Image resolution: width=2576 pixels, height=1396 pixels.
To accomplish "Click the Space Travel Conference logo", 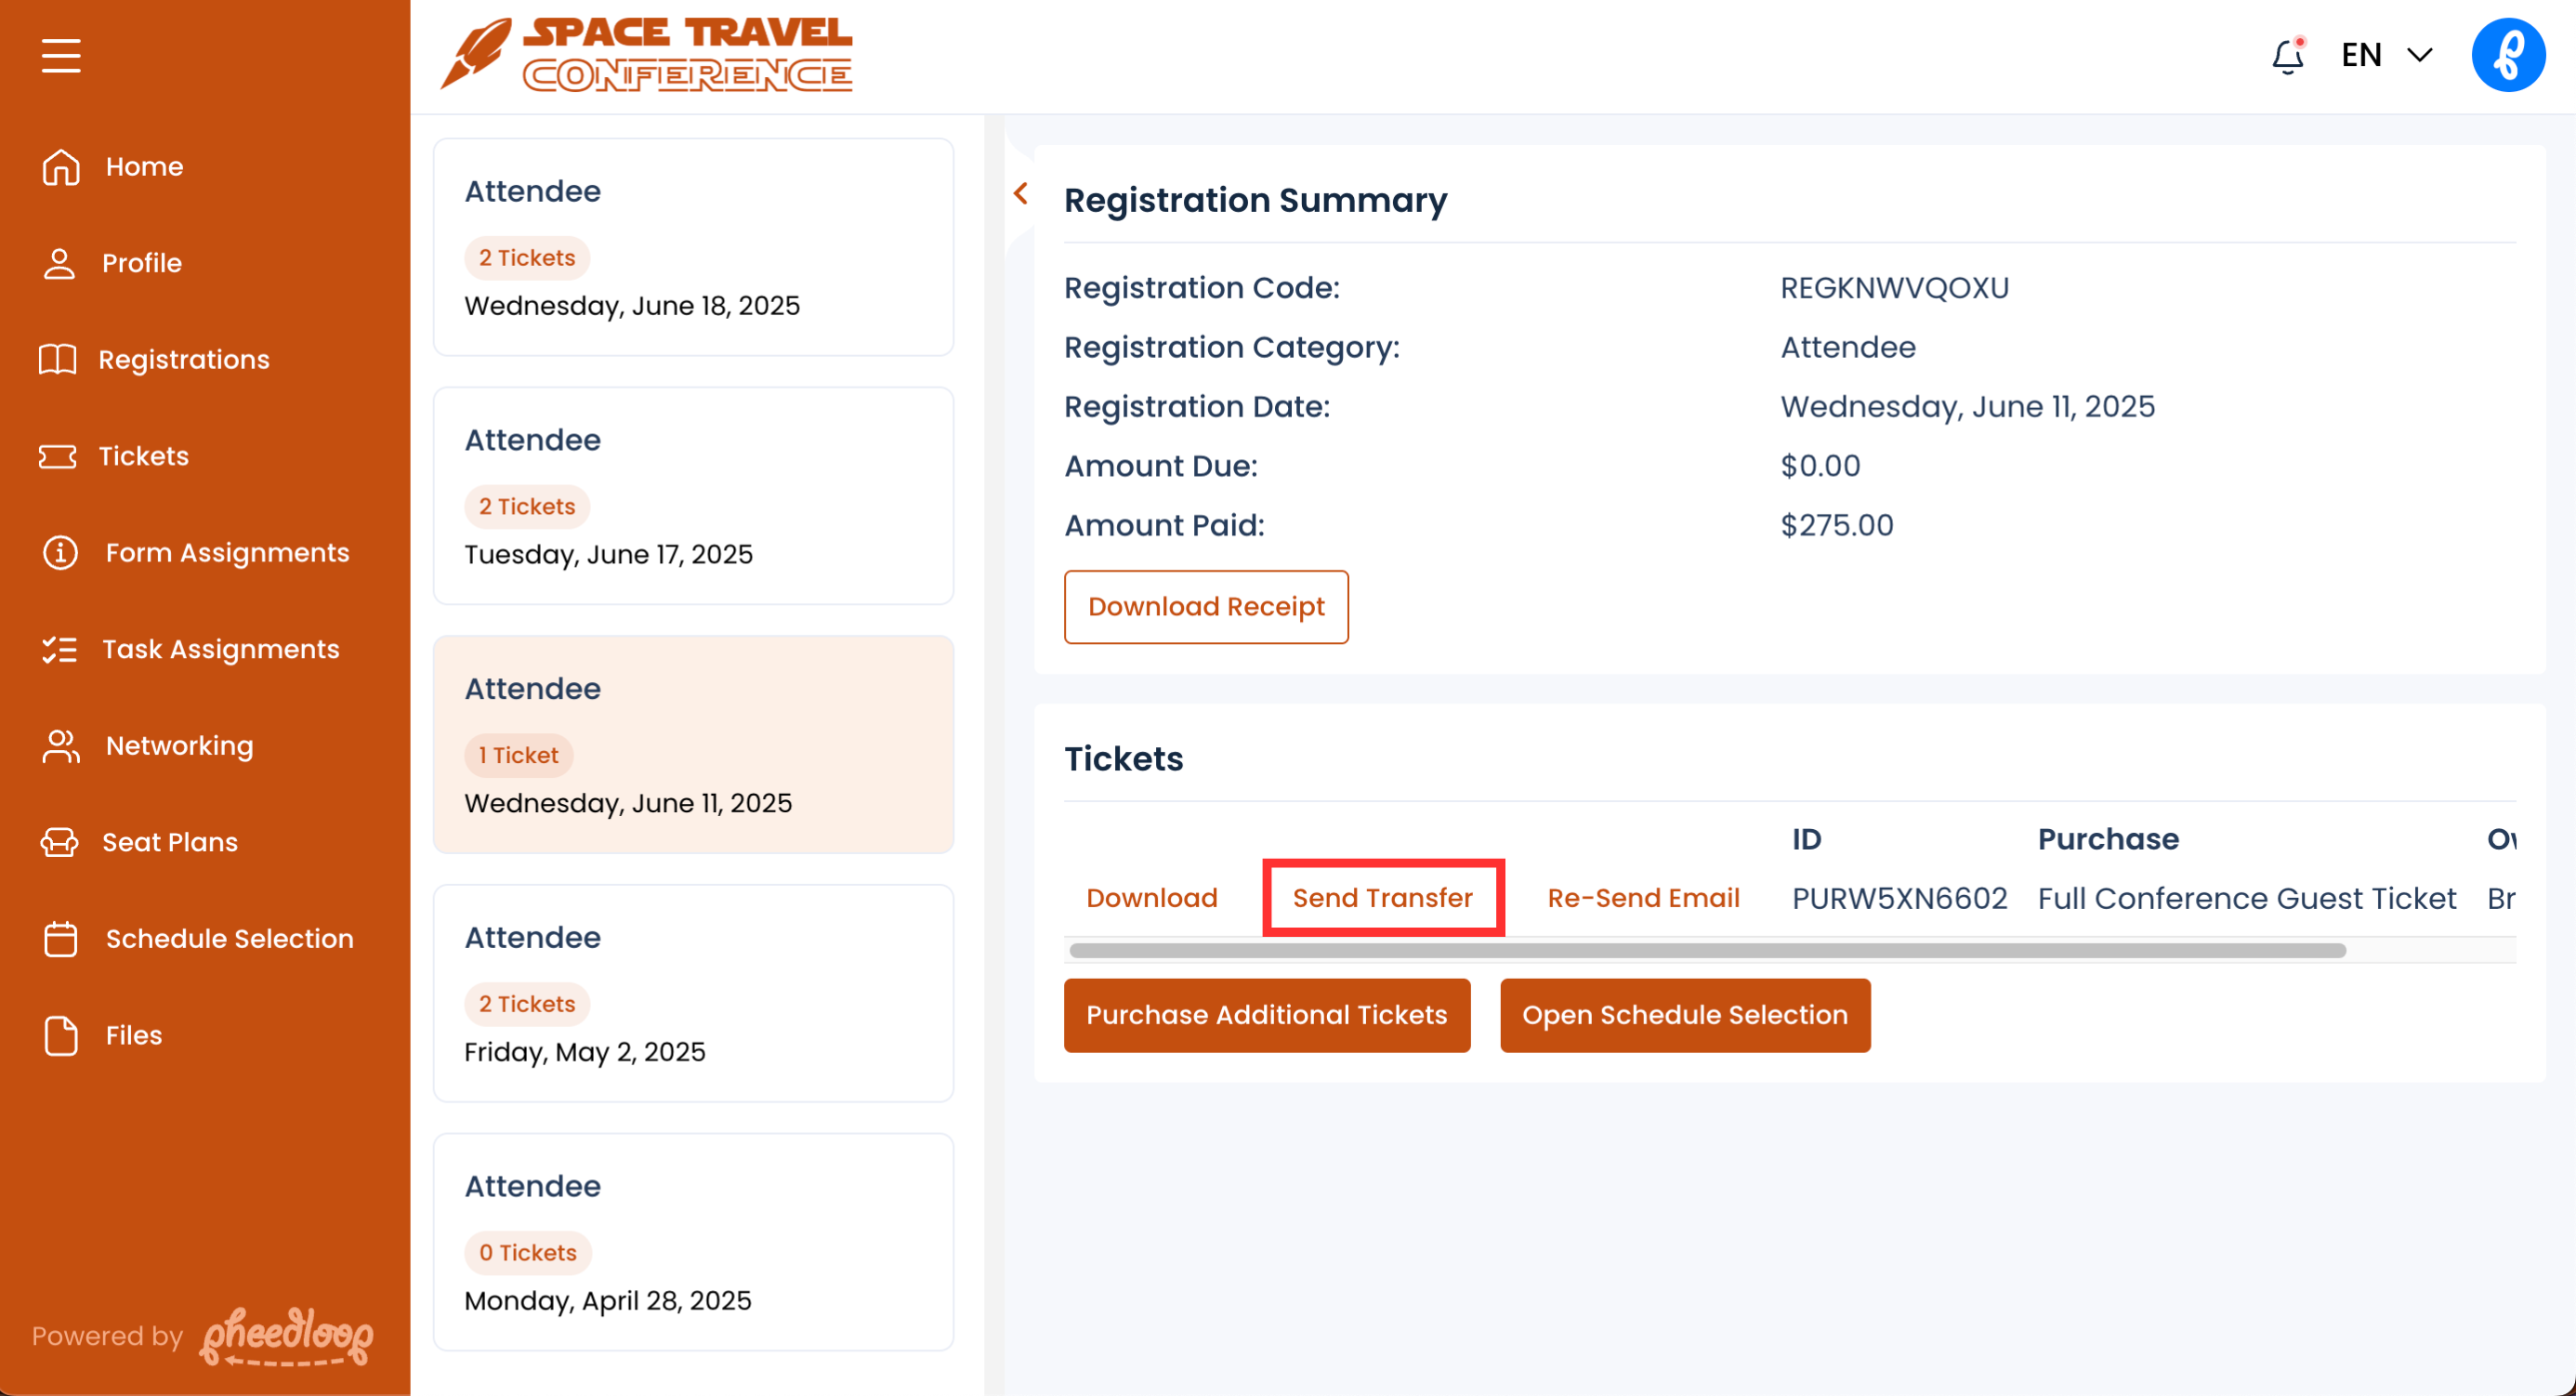I will pyautogui.click(x=648, y=56).
